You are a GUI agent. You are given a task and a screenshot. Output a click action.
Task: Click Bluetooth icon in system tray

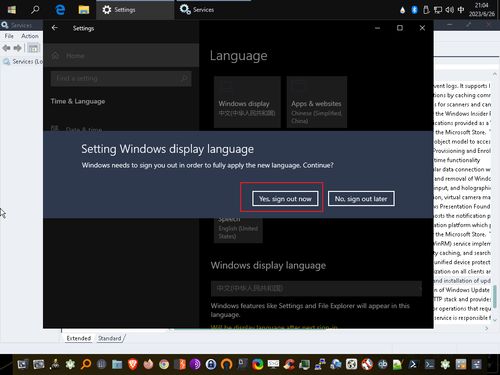(414, 10)
